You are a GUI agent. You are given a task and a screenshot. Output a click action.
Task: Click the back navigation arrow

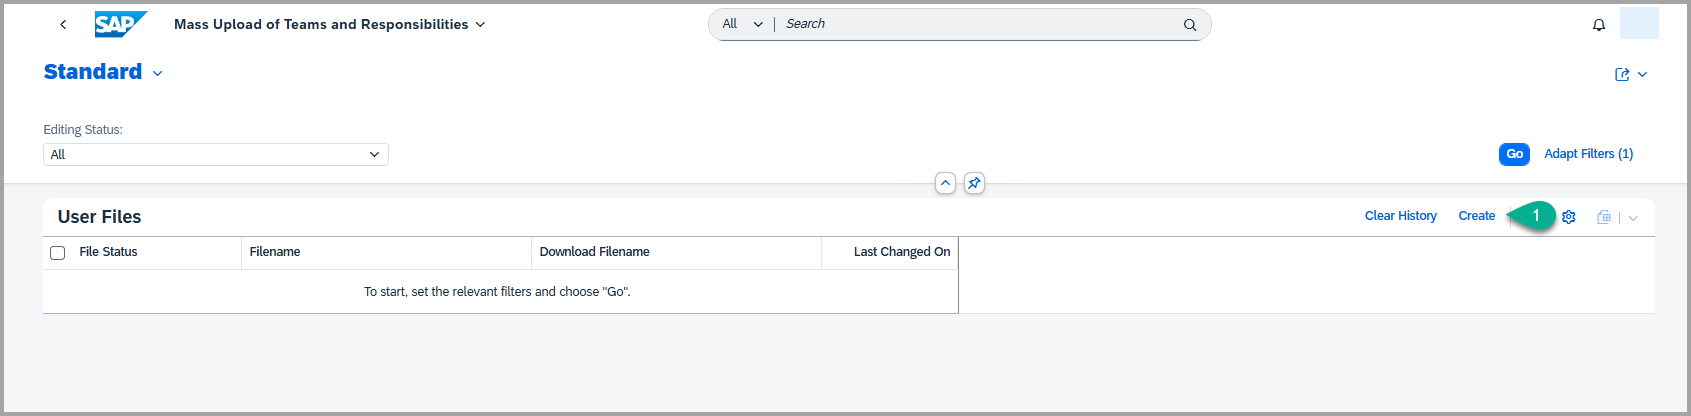[x=63, y=24]
